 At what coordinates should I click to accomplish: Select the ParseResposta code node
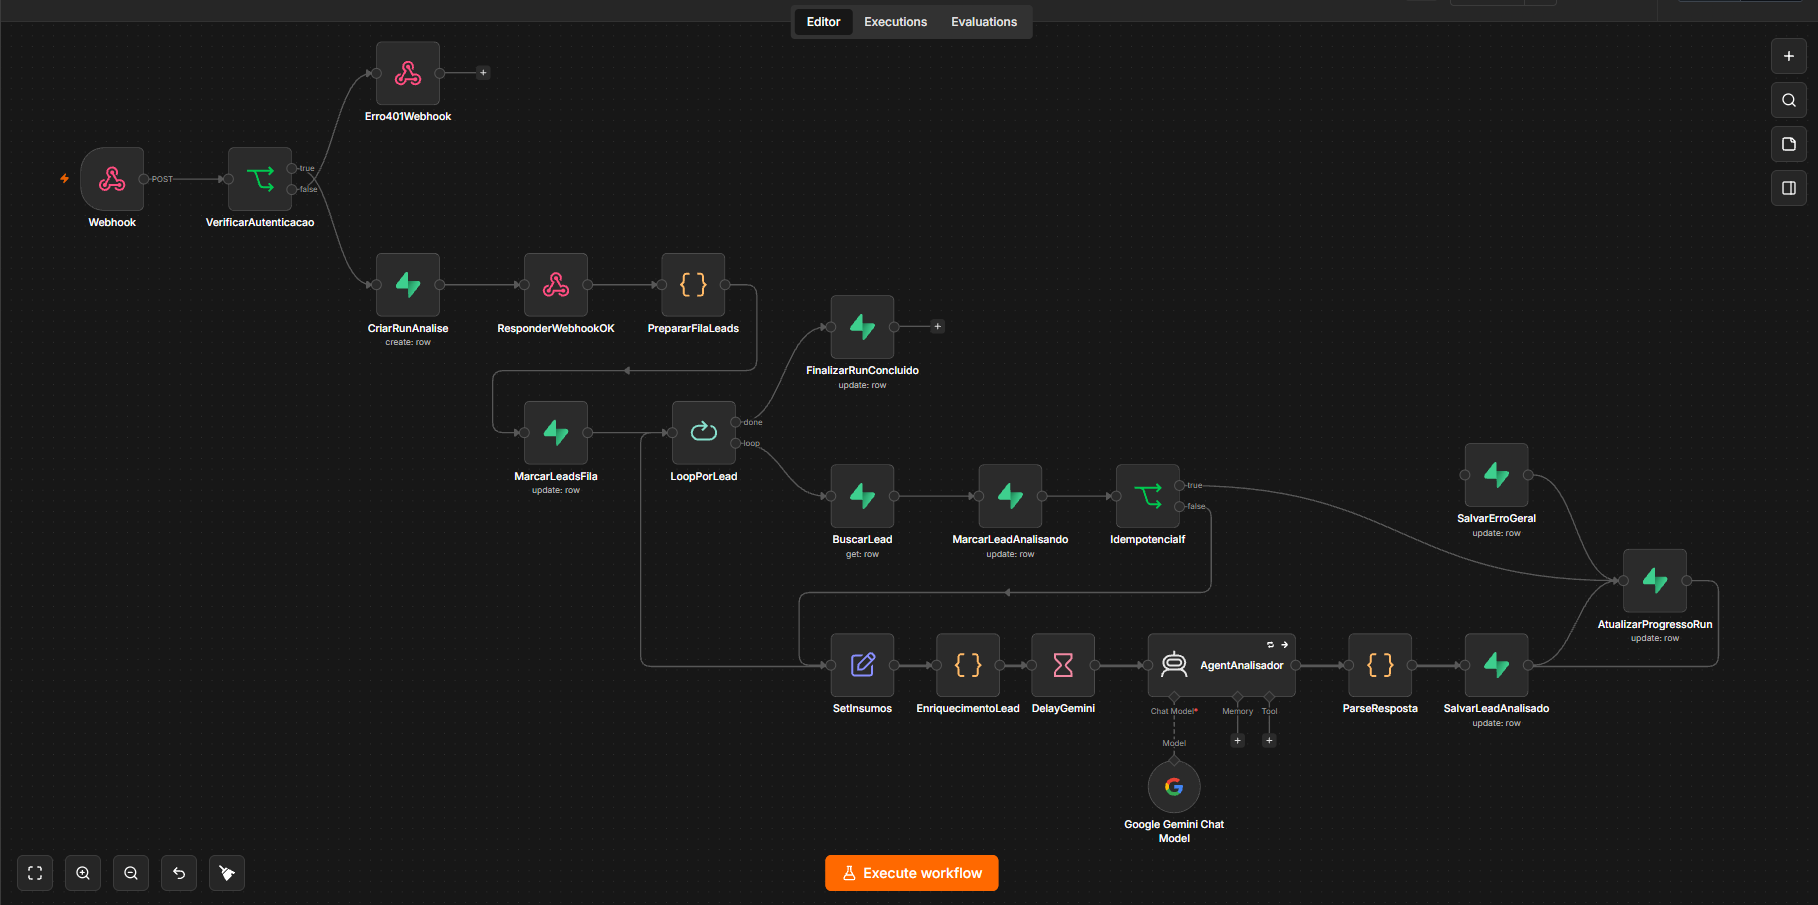coord(1380,665)
